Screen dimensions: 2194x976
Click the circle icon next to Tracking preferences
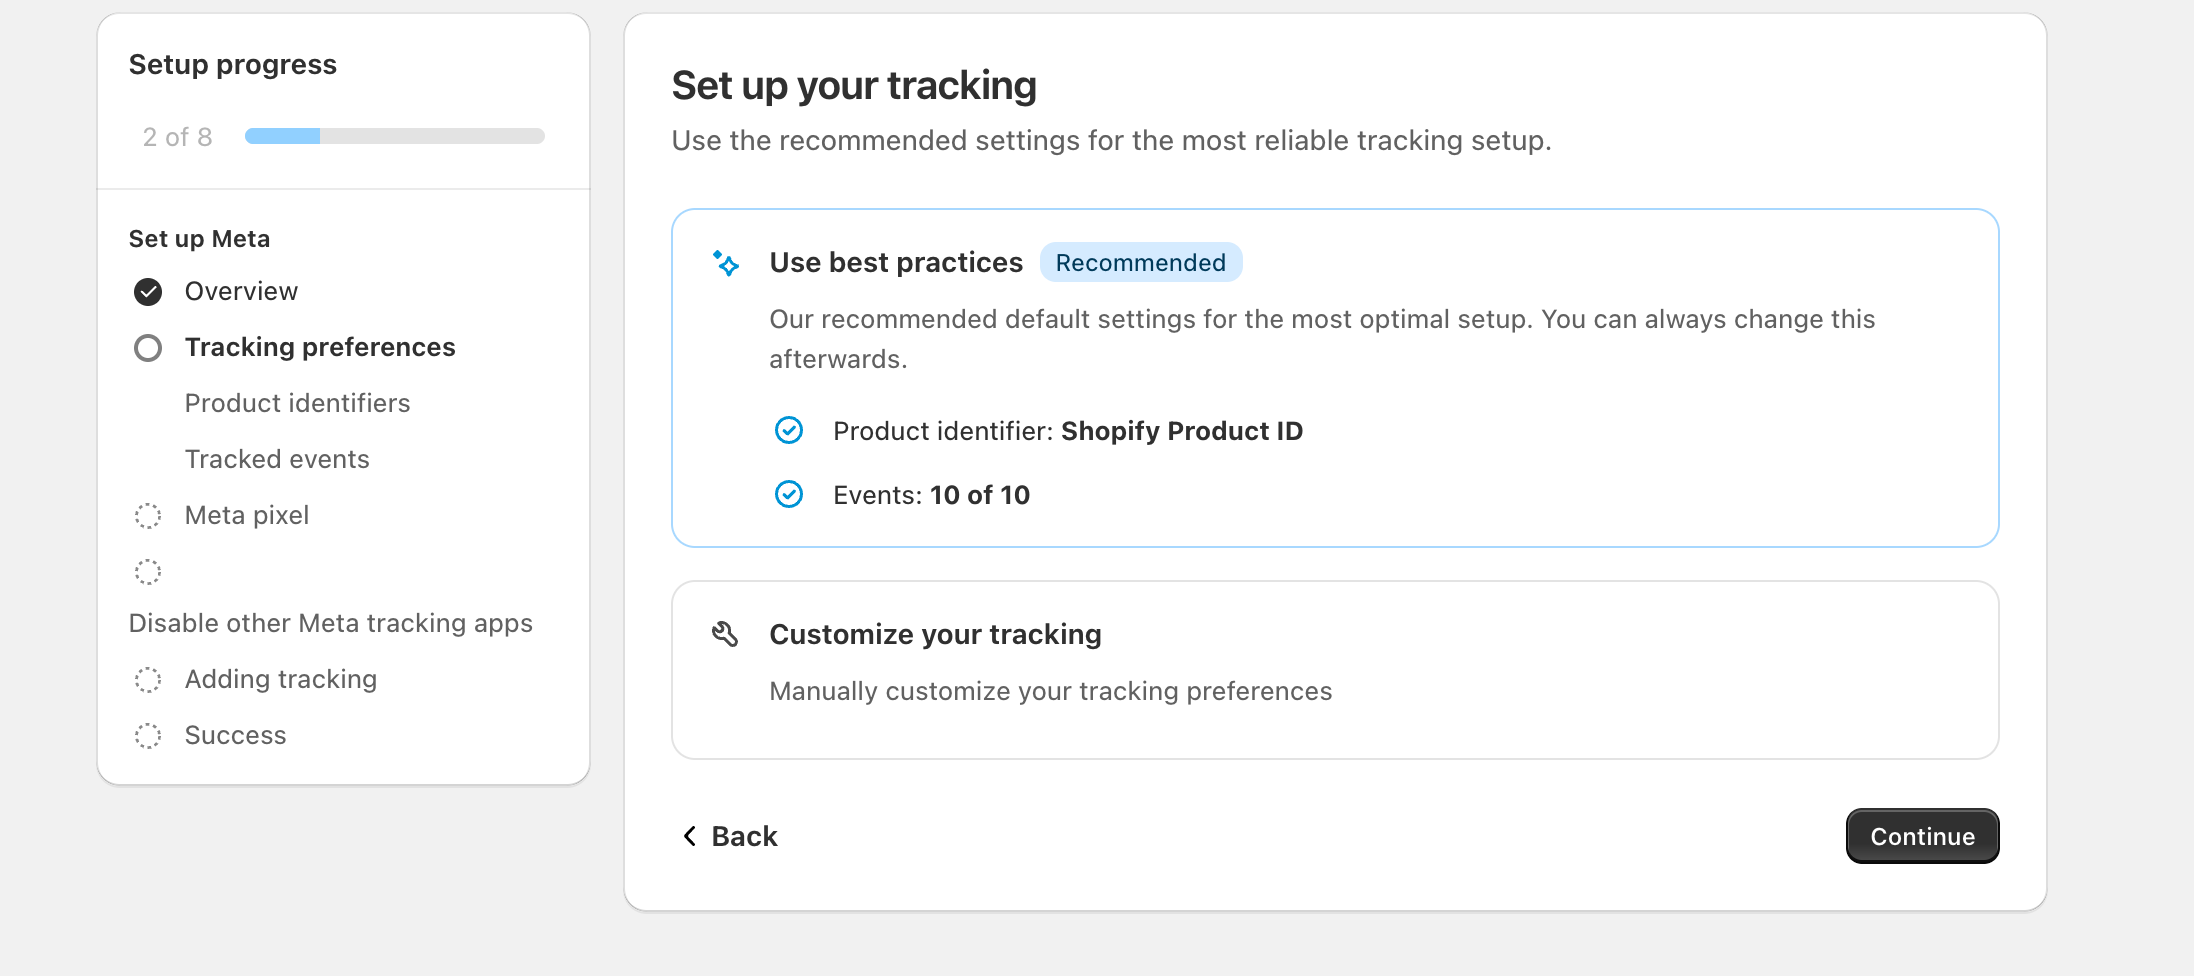tap(148, 348)
